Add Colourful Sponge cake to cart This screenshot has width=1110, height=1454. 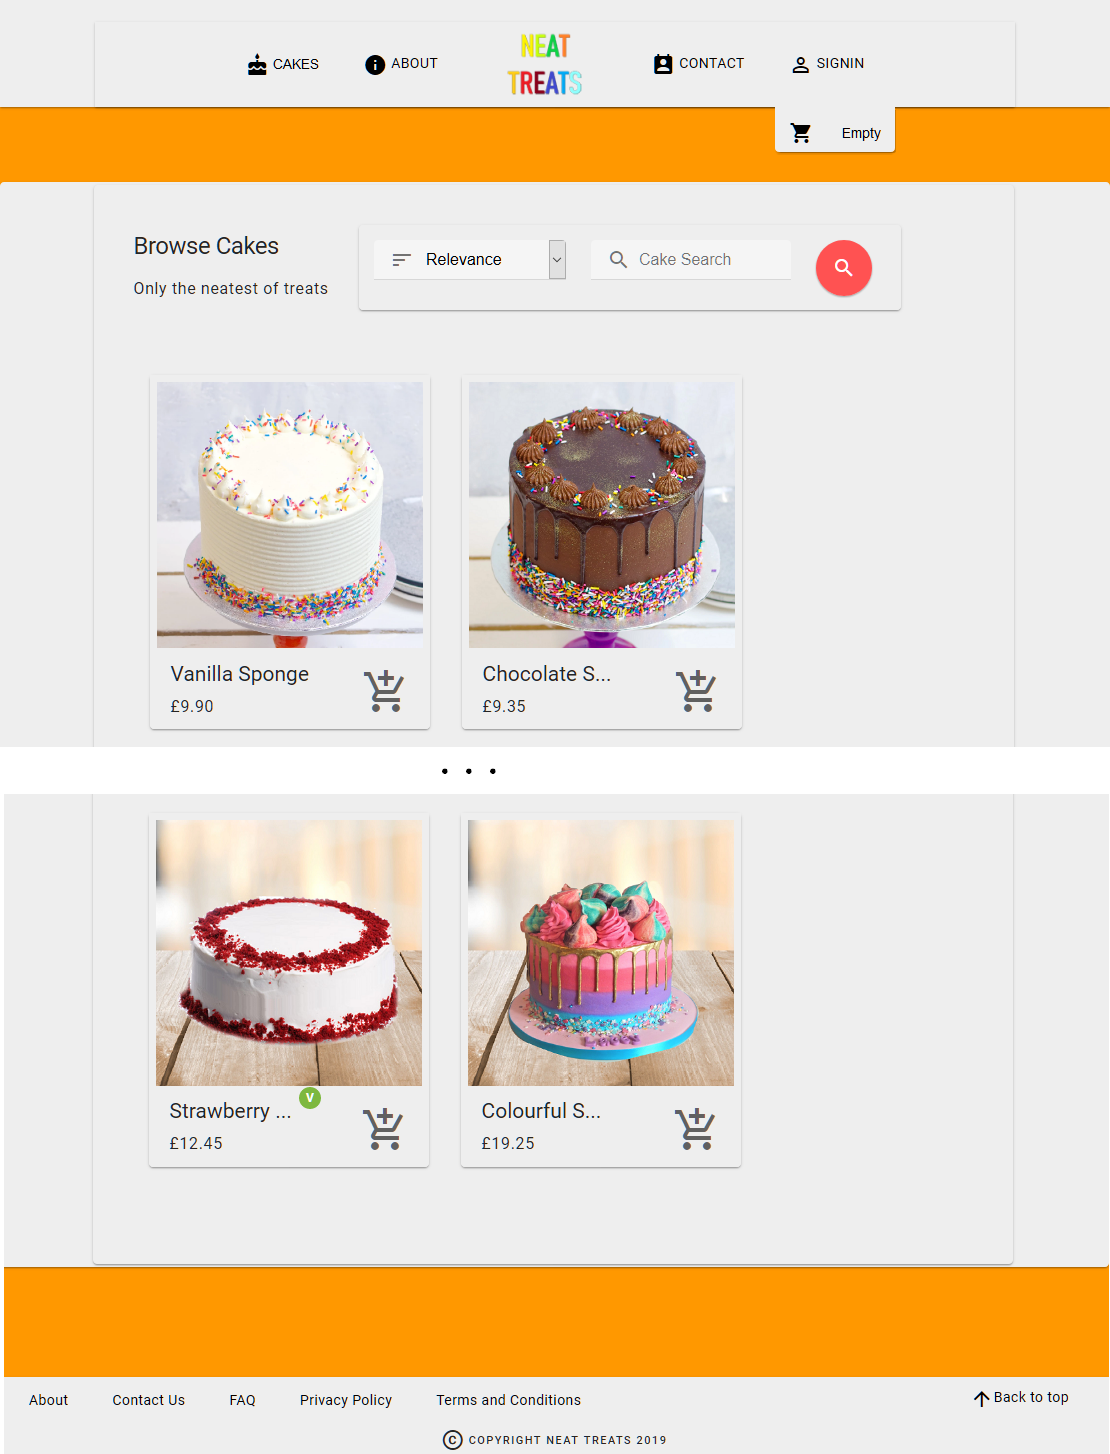(695, 1129)
